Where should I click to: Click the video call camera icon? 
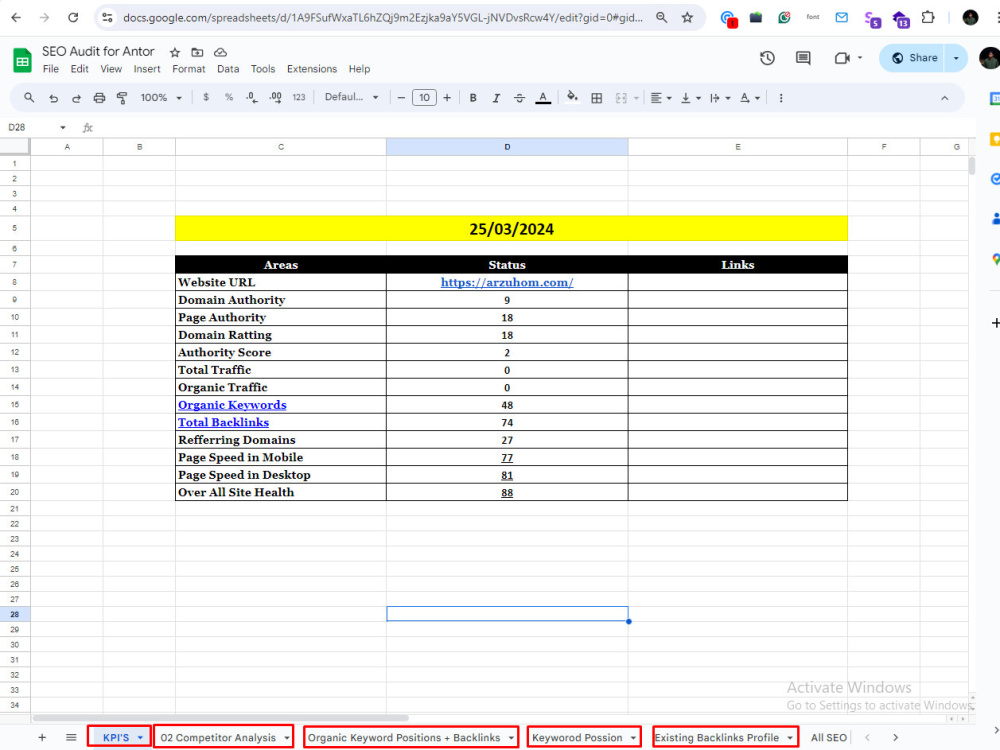pos(842,58)
